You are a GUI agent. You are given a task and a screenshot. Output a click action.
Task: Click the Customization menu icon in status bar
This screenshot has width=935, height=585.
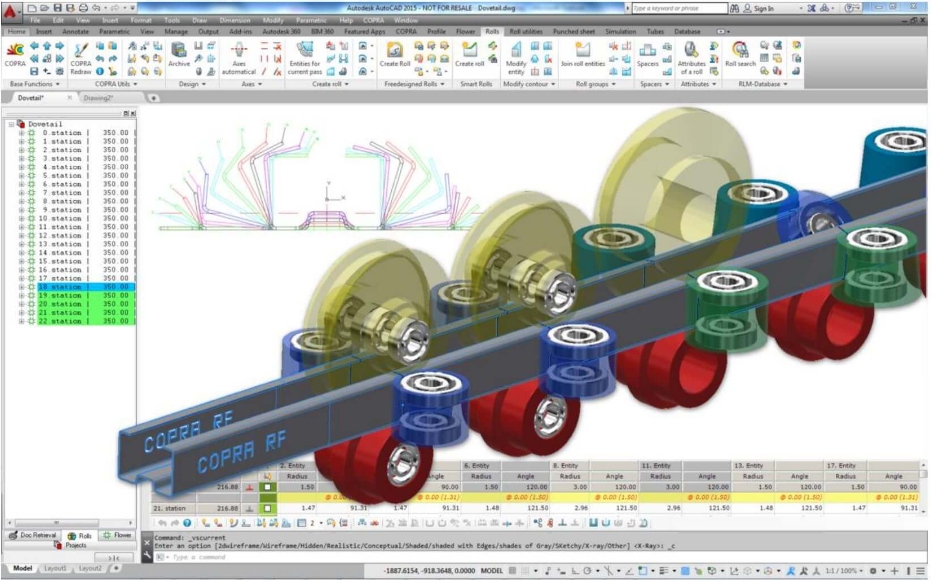tap(921, 571)
